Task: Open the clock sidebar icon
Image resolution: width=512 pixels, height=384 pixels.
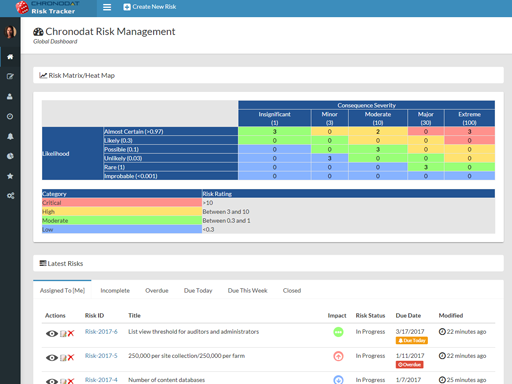Action: coord(10,116)
